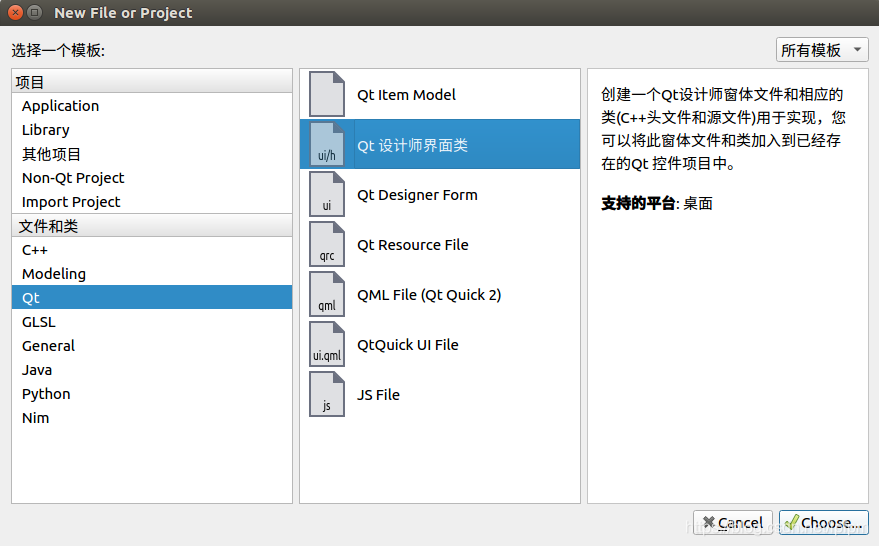
Task: Select General category
Action: click(x=152, y=346)
